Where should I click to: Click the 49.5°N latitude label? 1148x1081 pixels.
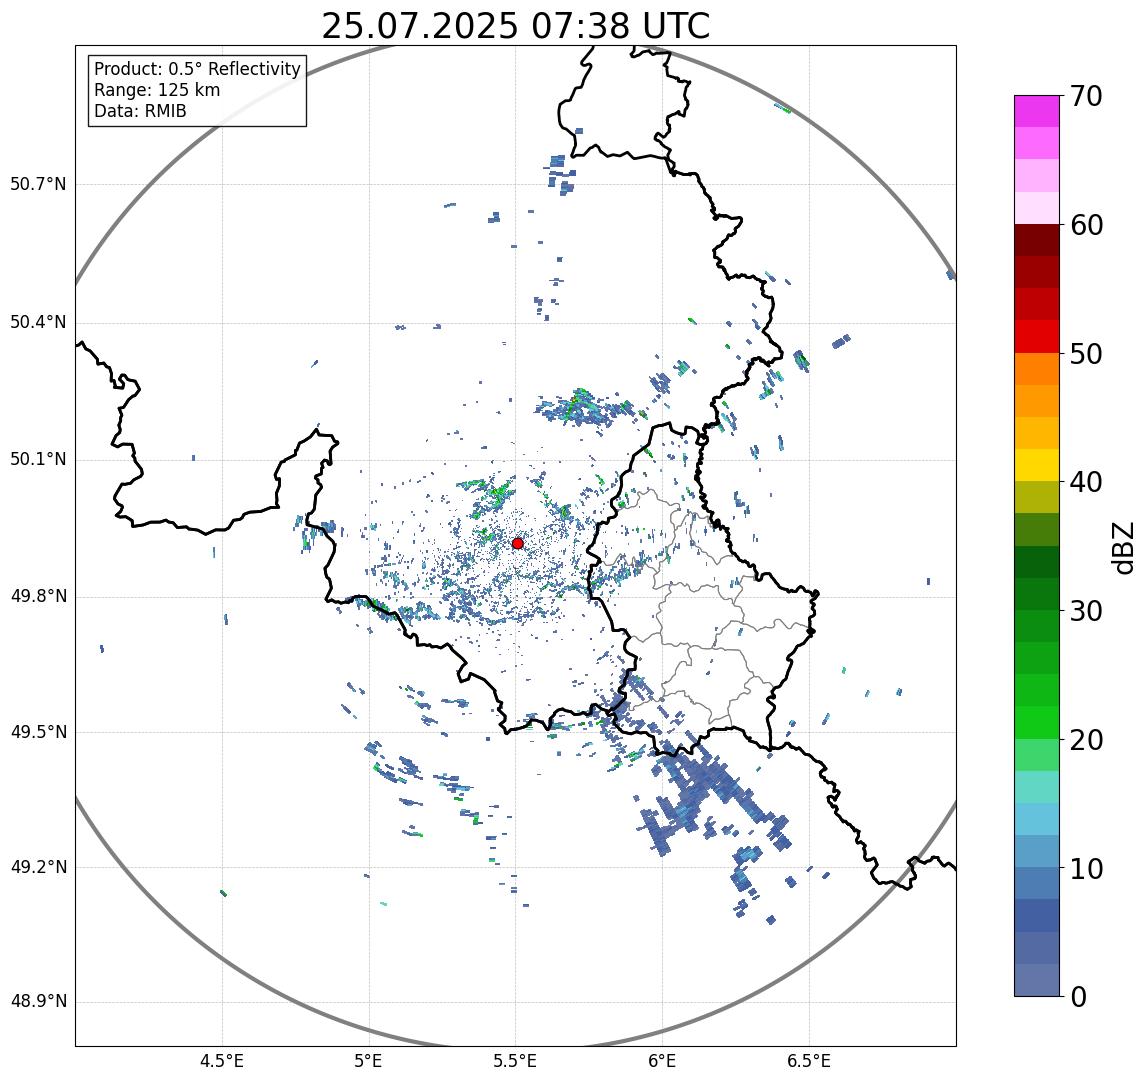(38, 732)
